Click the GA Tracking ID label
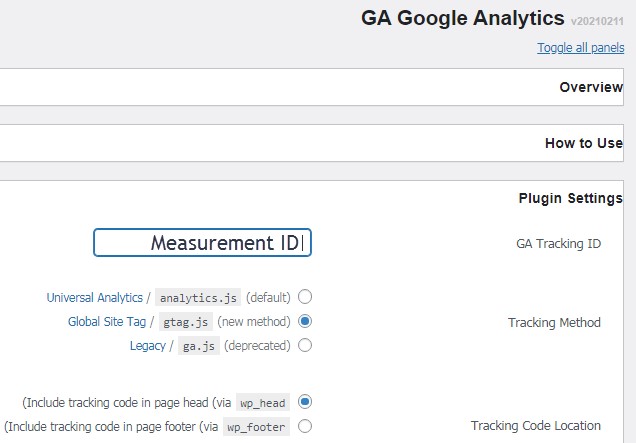This screenshot has height=443, width=636. [x=564, y=243]
